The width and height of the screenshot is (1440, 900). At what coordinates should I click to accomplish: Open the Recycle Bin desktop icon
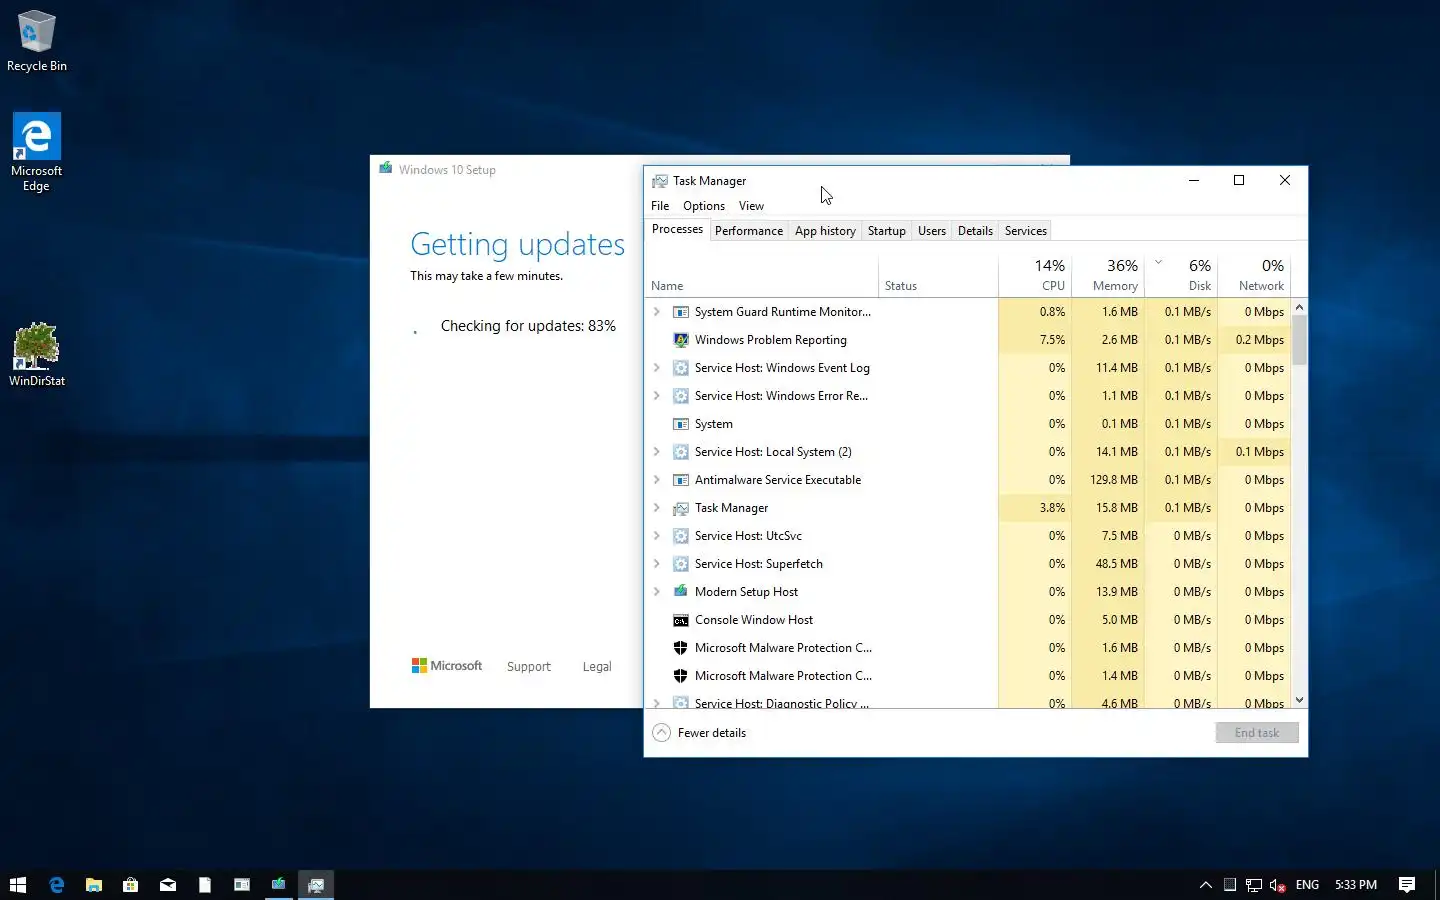point(37,40)
